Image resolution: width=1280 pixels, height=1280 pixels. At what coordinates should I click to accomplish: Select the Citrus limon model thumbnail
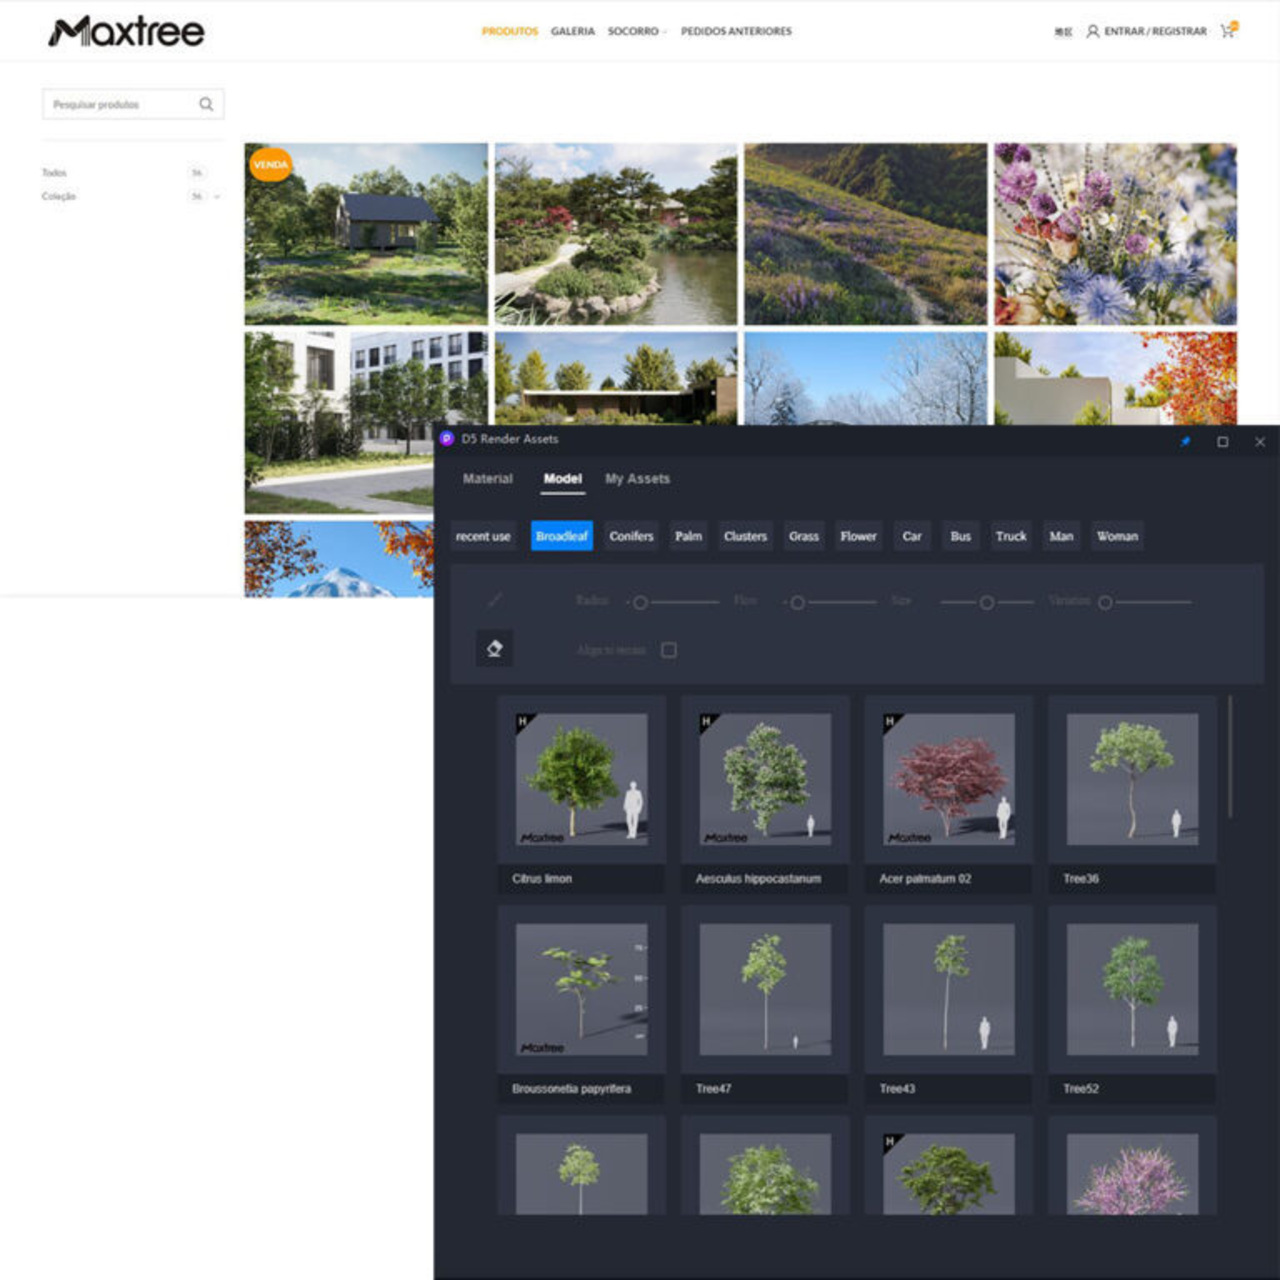581,779
